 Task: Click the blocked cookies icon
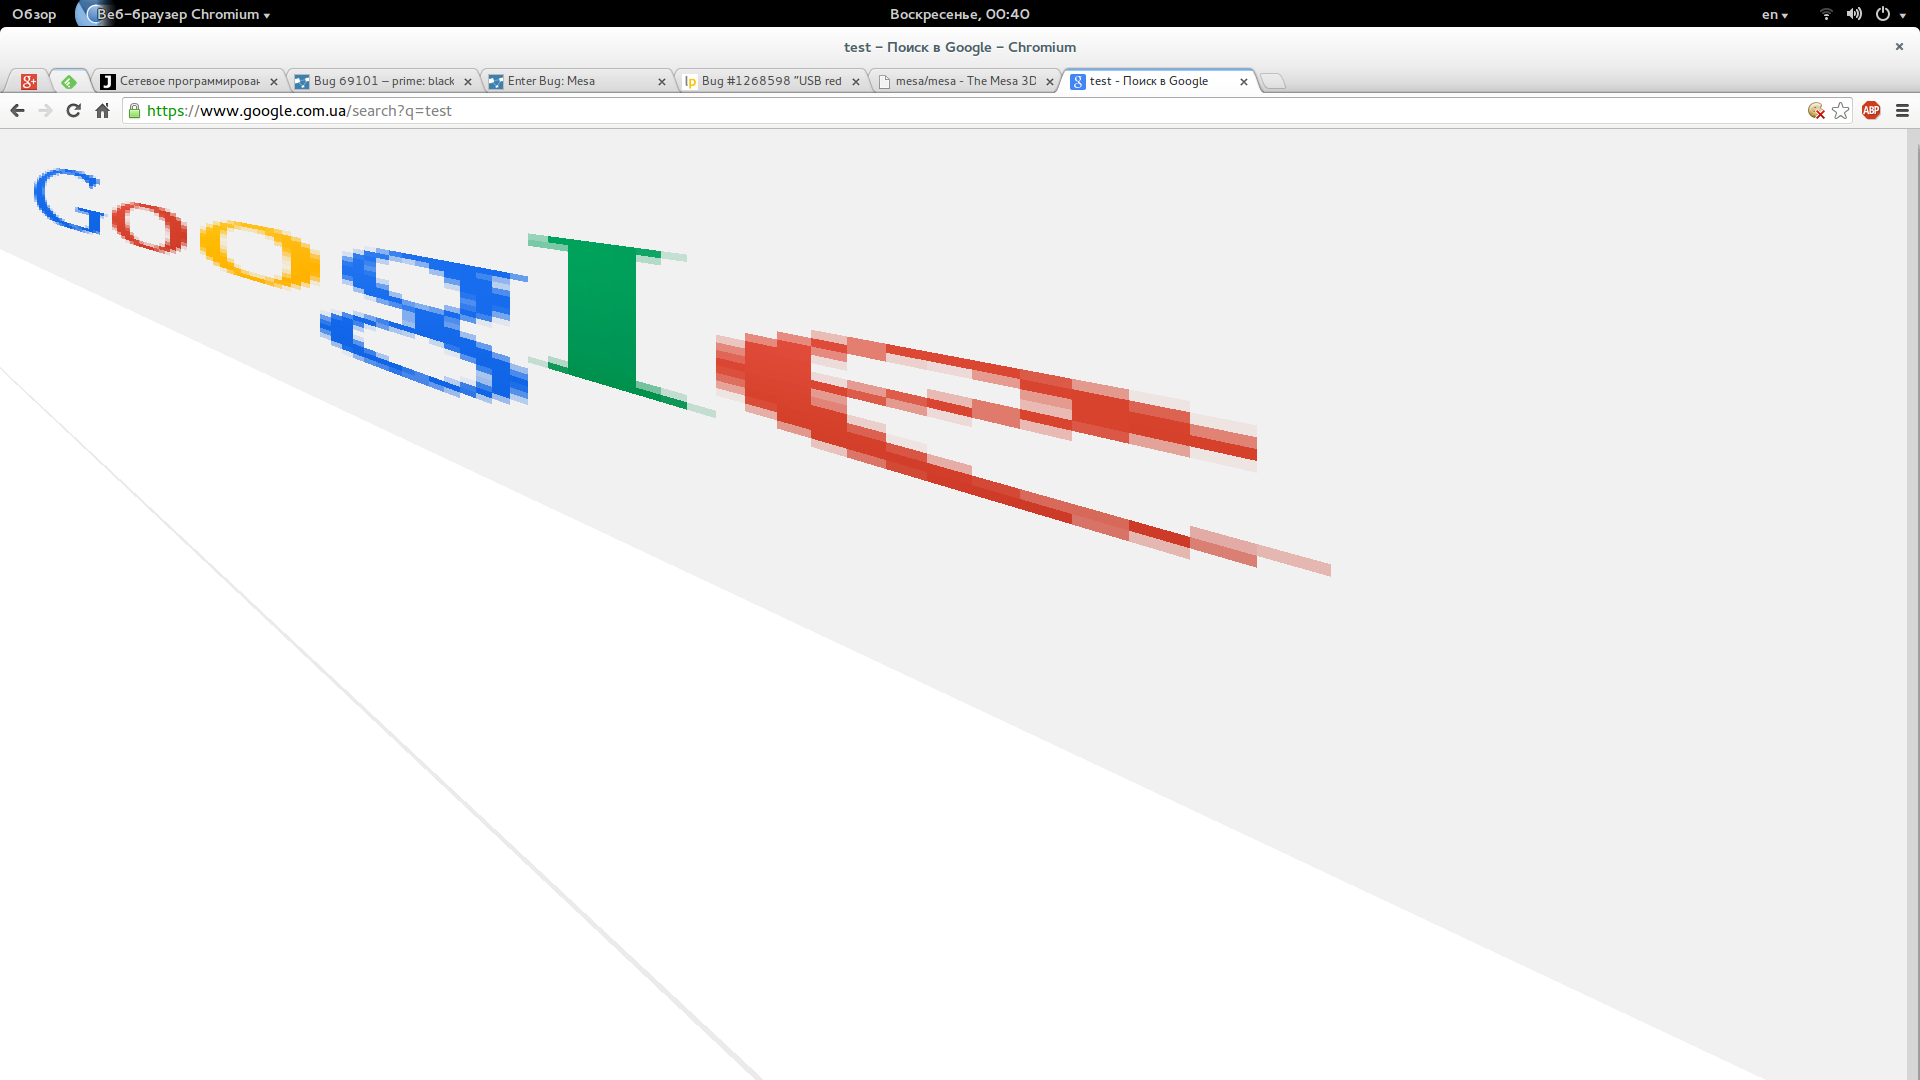(1816, 111)
